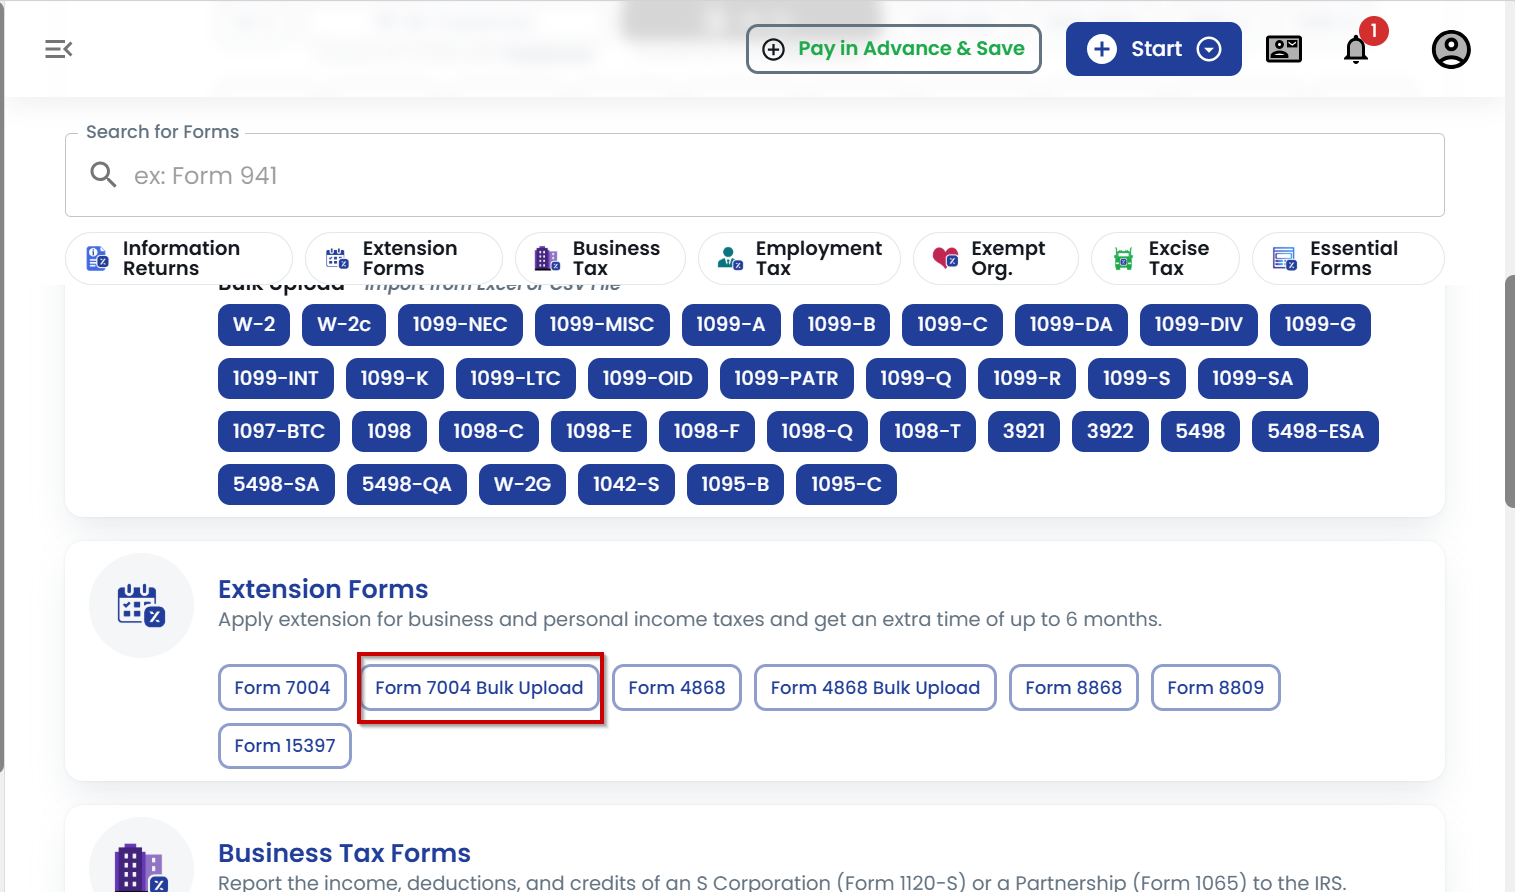The height and width of the screenshot is (892, 1515).
Task: Collapse the sidebar menu icon
Action: [59, 49]
